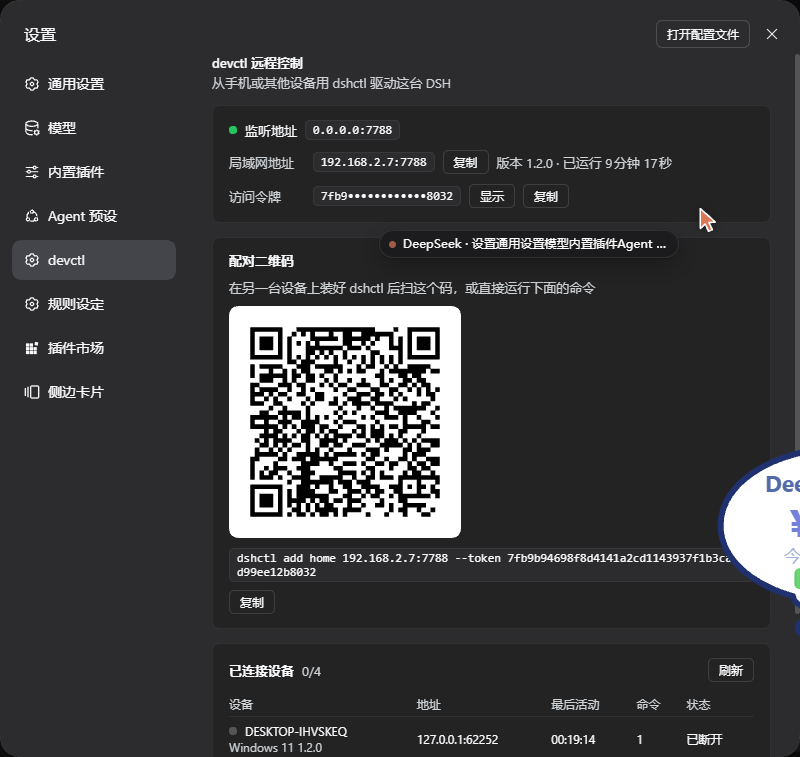The image size is (800, 757).
Task: Click the grid icon beside 插件市场
Action: click(x=32, y=348)
